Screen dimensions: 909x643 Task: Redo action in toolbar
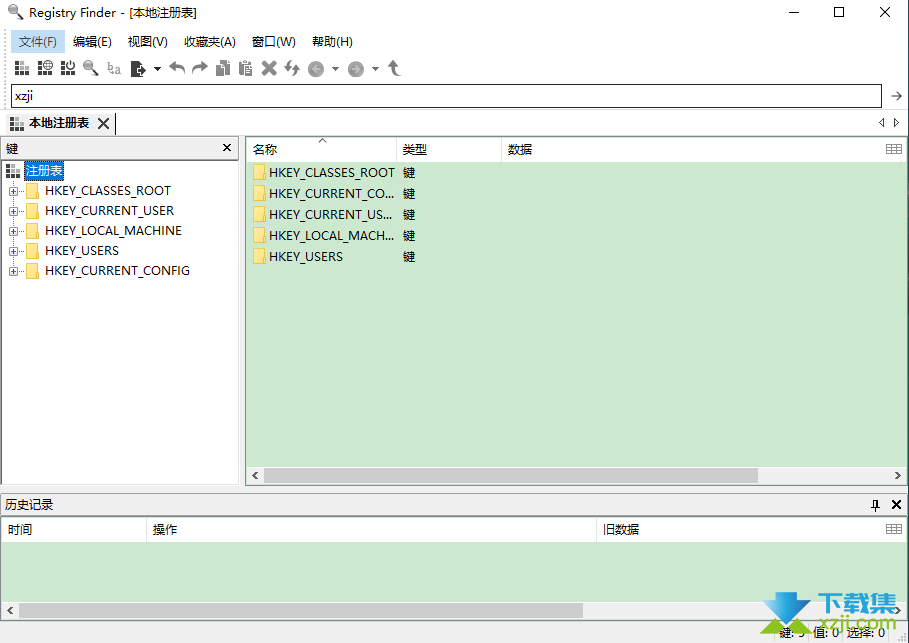pyautogui.click(x=199, y=68)
